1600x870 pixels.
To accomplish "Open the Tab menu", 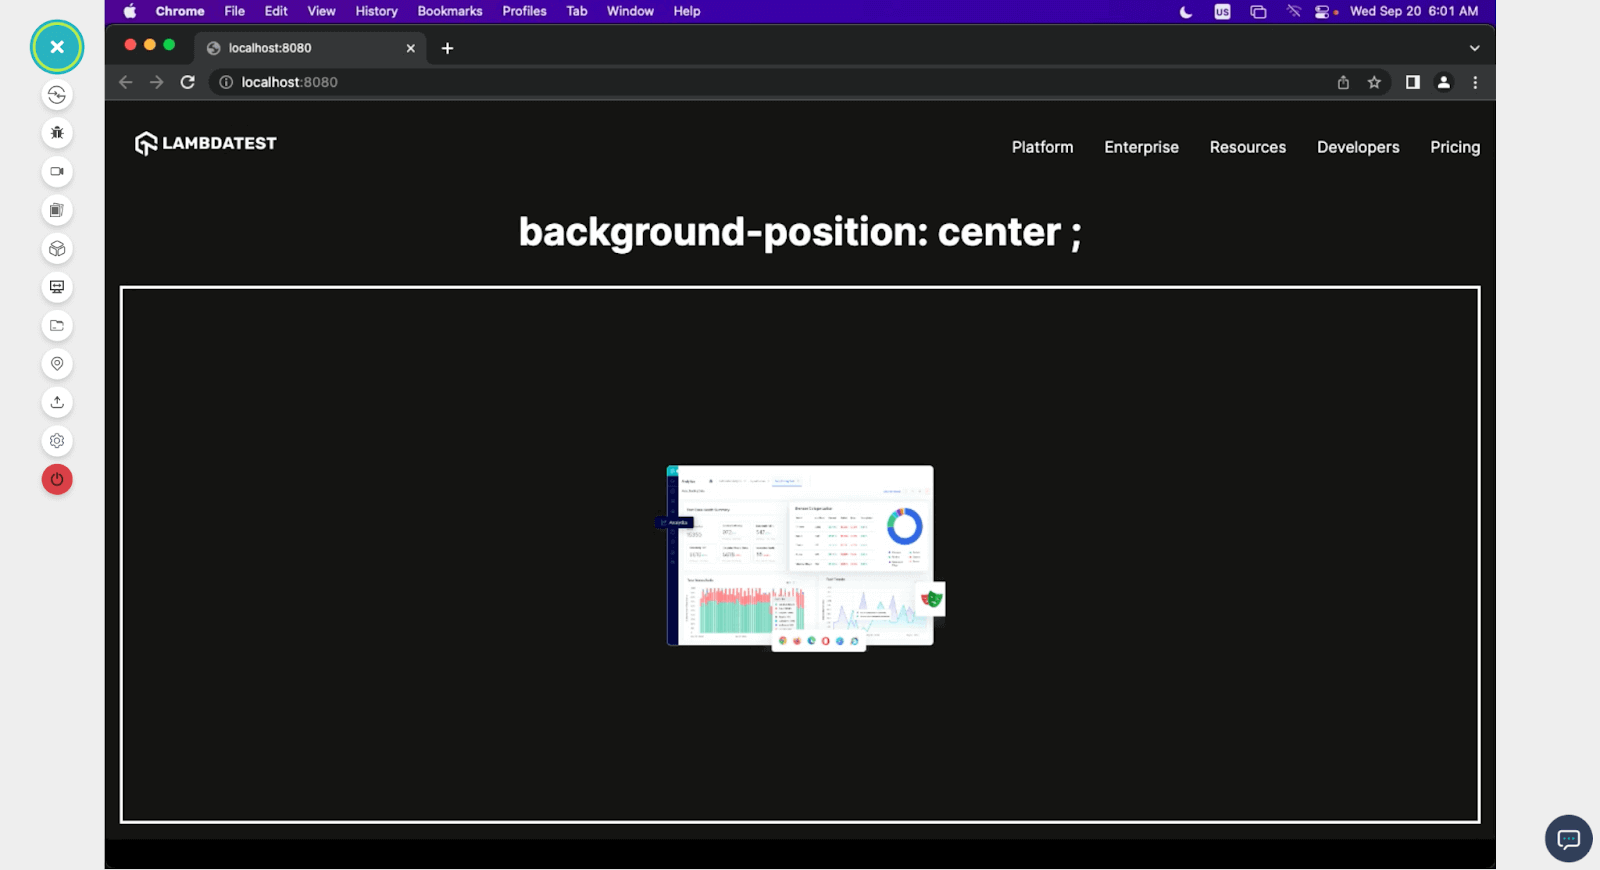I will click(x=577, y=11).
